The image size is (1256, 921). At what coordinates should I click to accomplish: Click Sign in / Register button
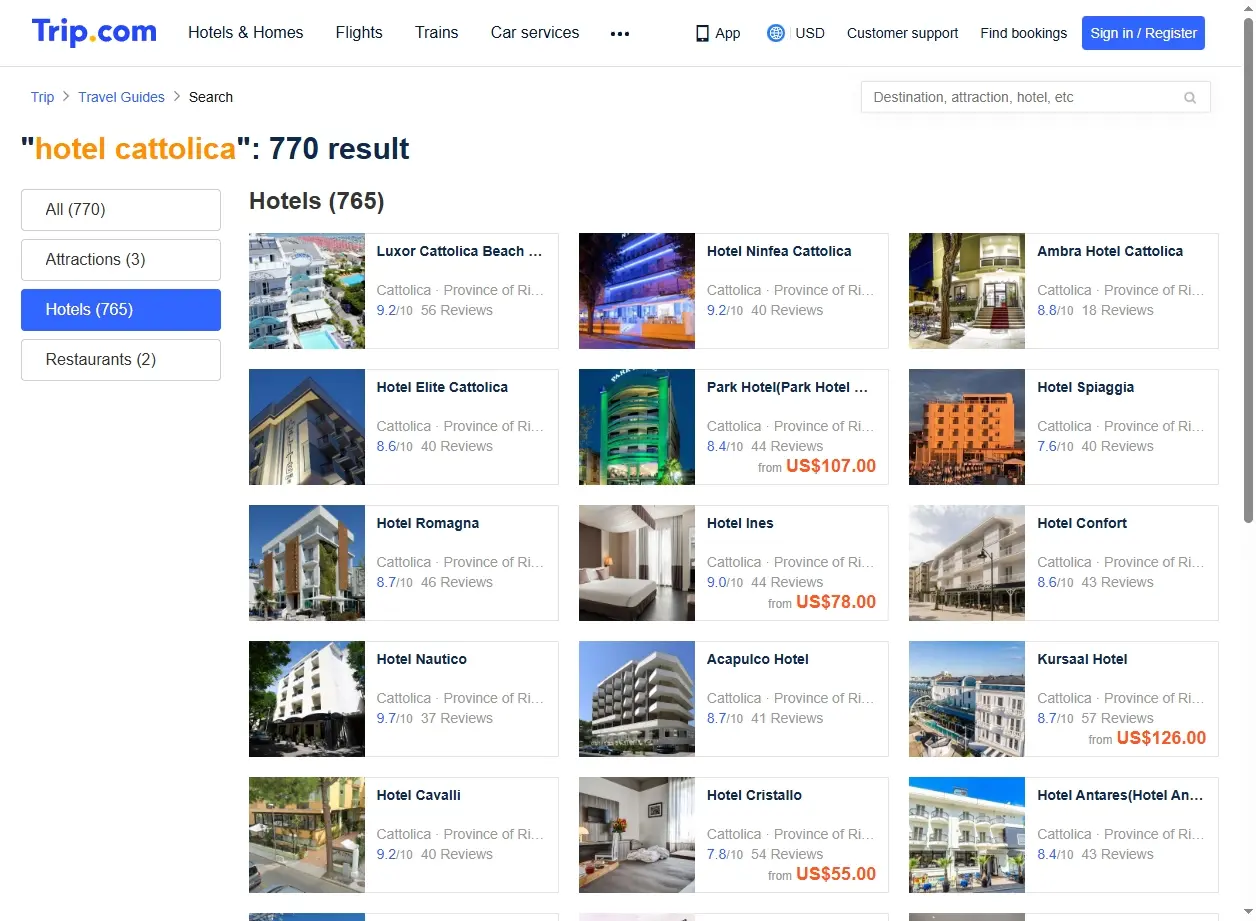pyautogui.click(x=1143, y=33)
